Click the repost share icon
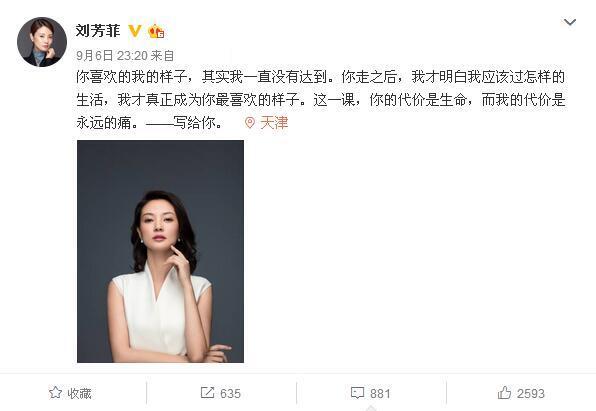 207,393
